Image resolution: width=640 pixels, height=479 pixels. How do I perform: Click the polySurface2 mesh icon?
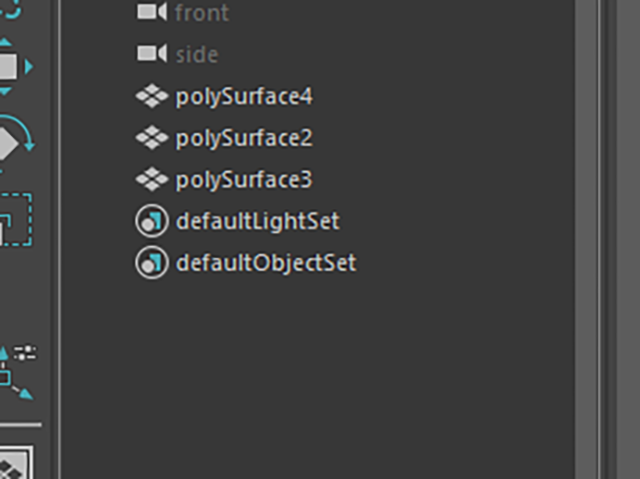[x=151, y=137]
